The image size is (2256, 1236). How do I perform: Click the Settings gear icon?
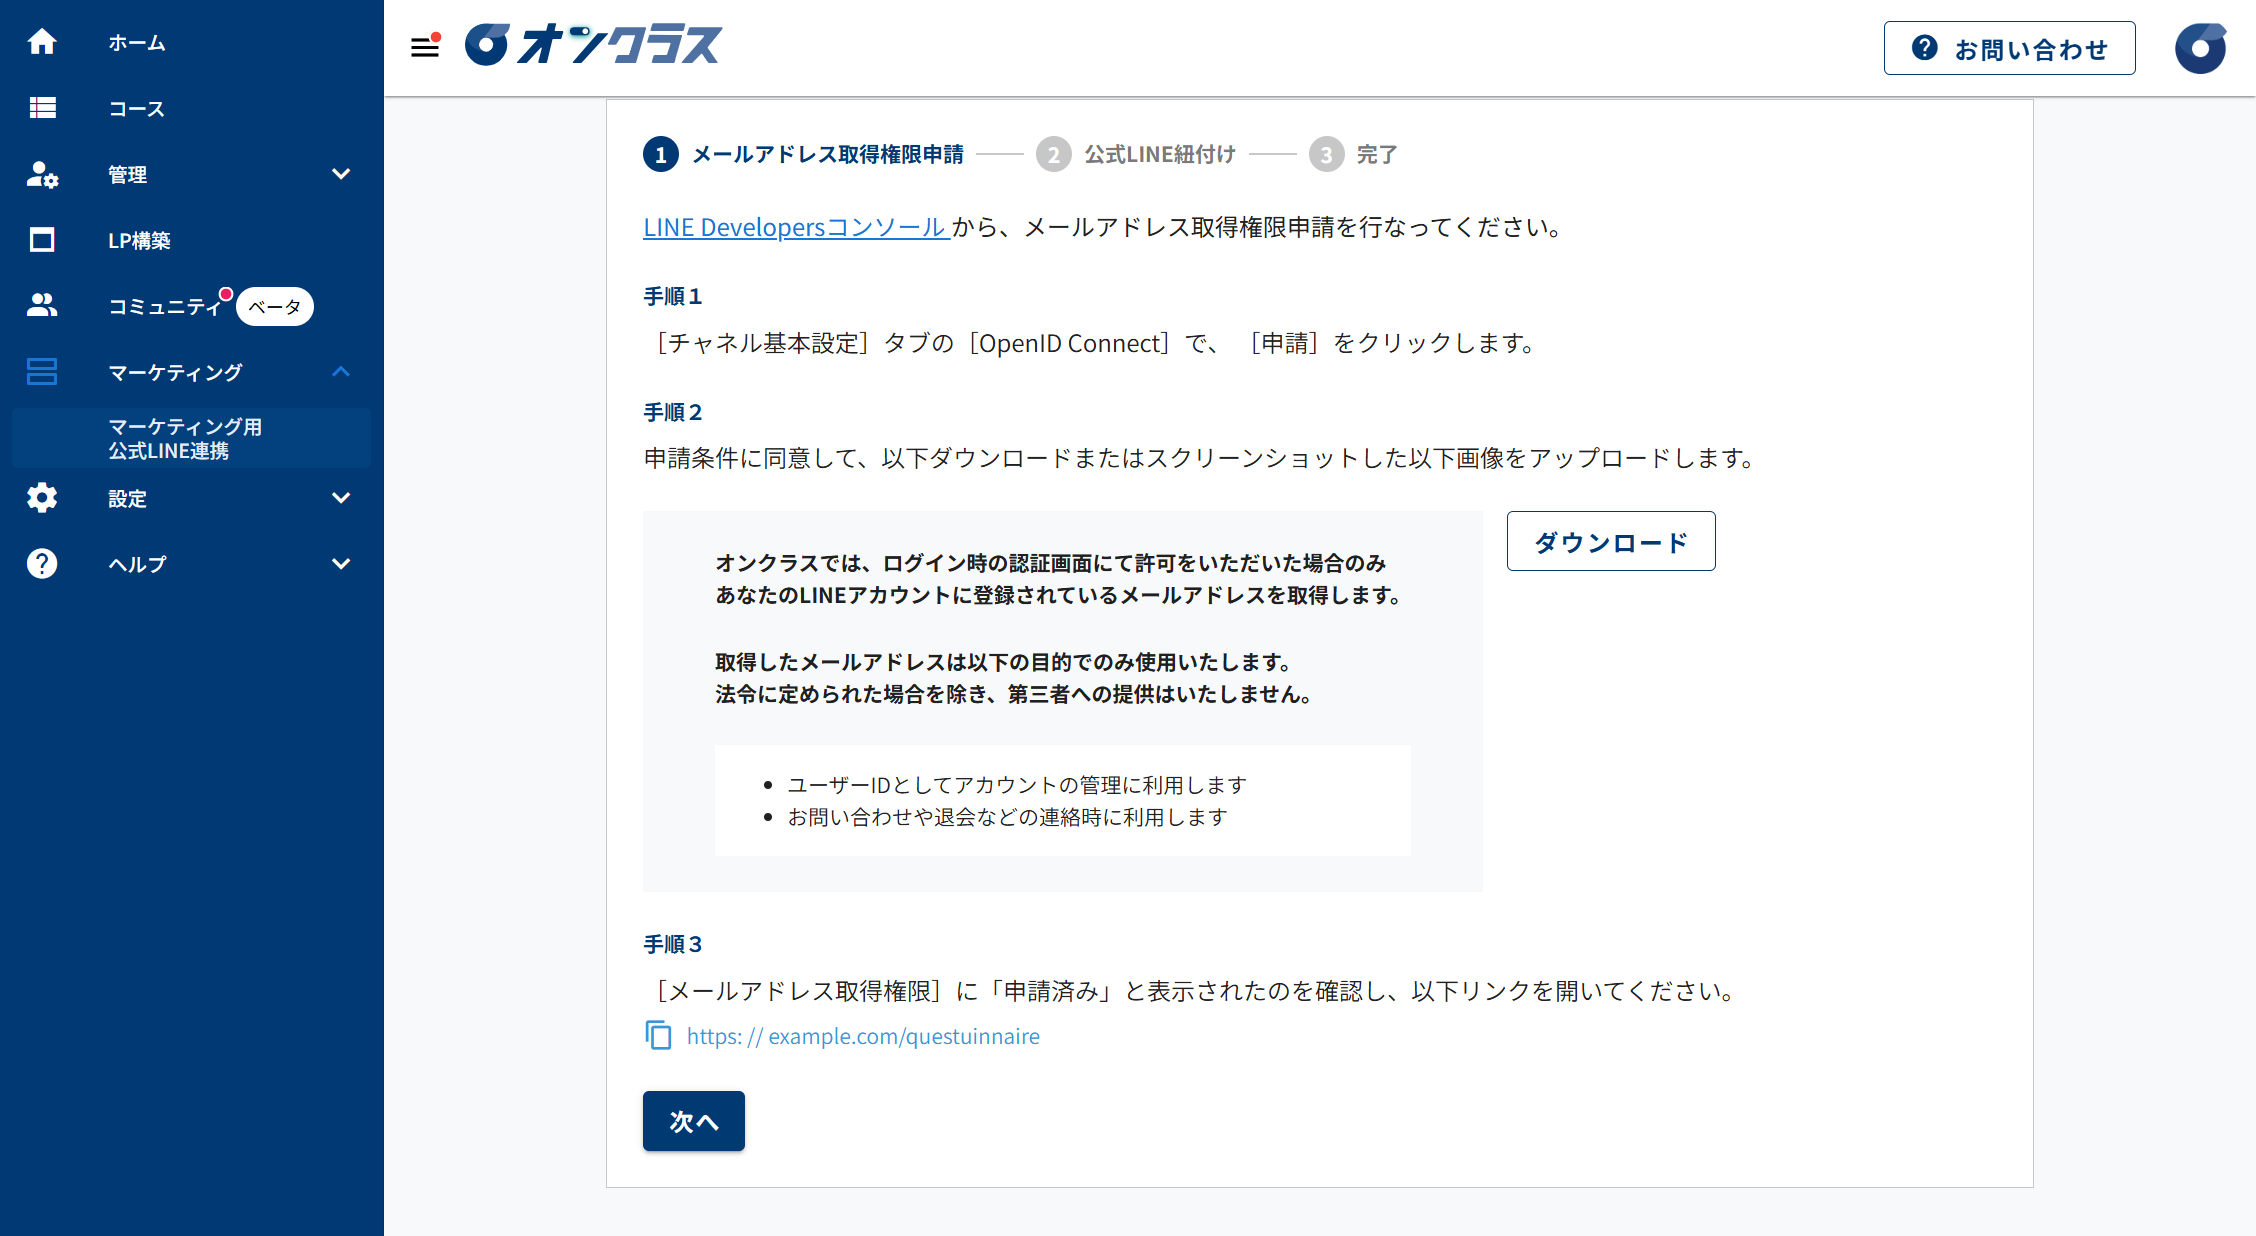pos(42,498)
